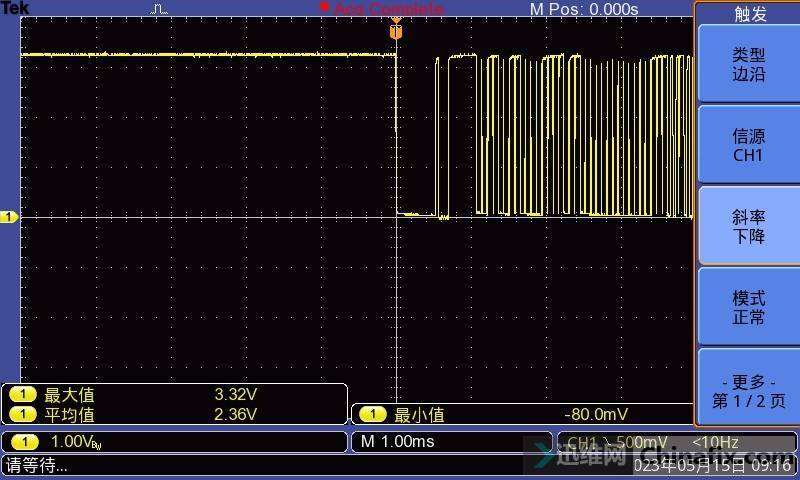Click the orange trigger position marker
The image size is (800, 480).
point(396,32)
